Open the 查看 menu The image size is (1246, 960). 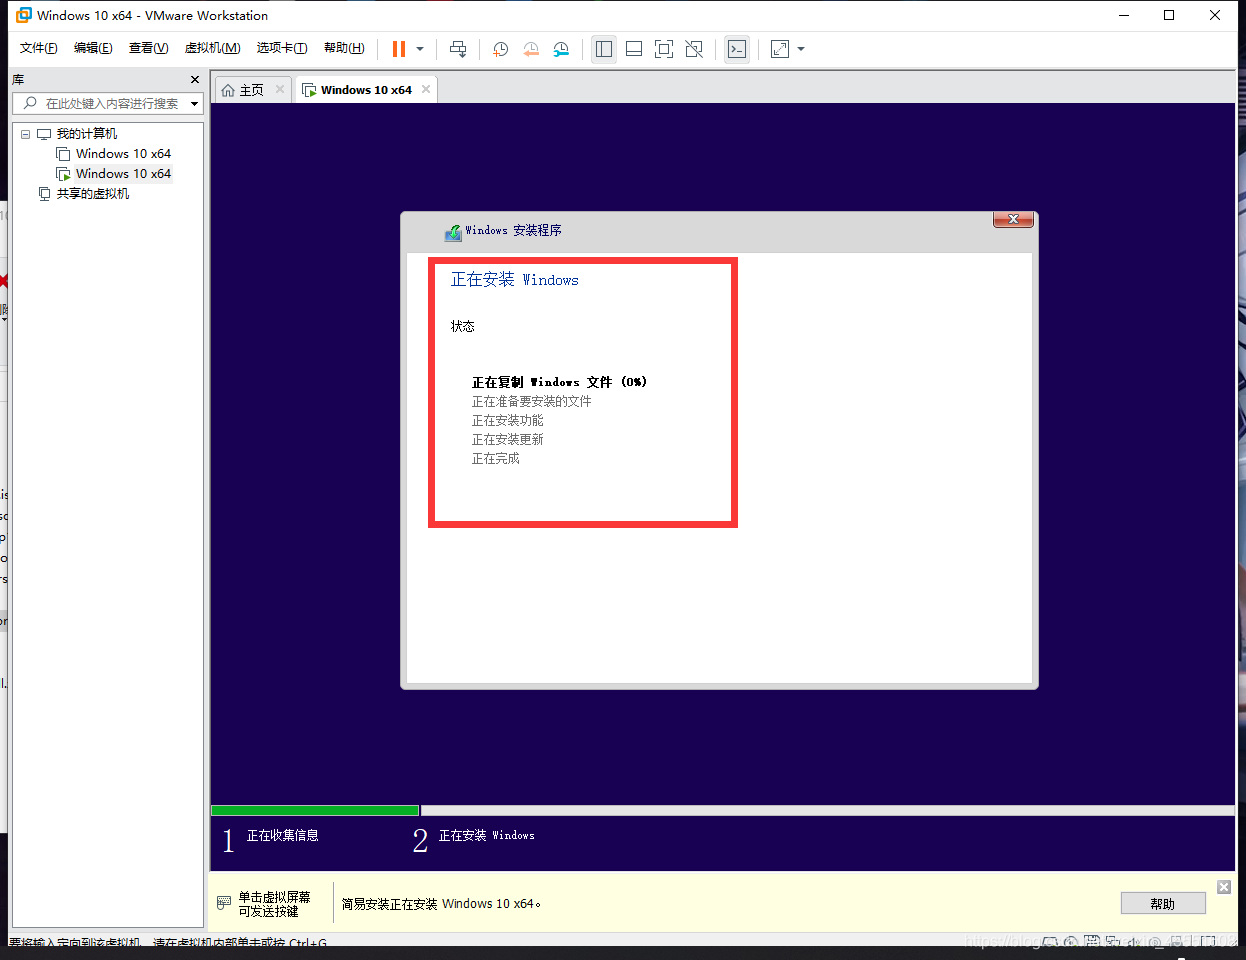click(148, 48)
